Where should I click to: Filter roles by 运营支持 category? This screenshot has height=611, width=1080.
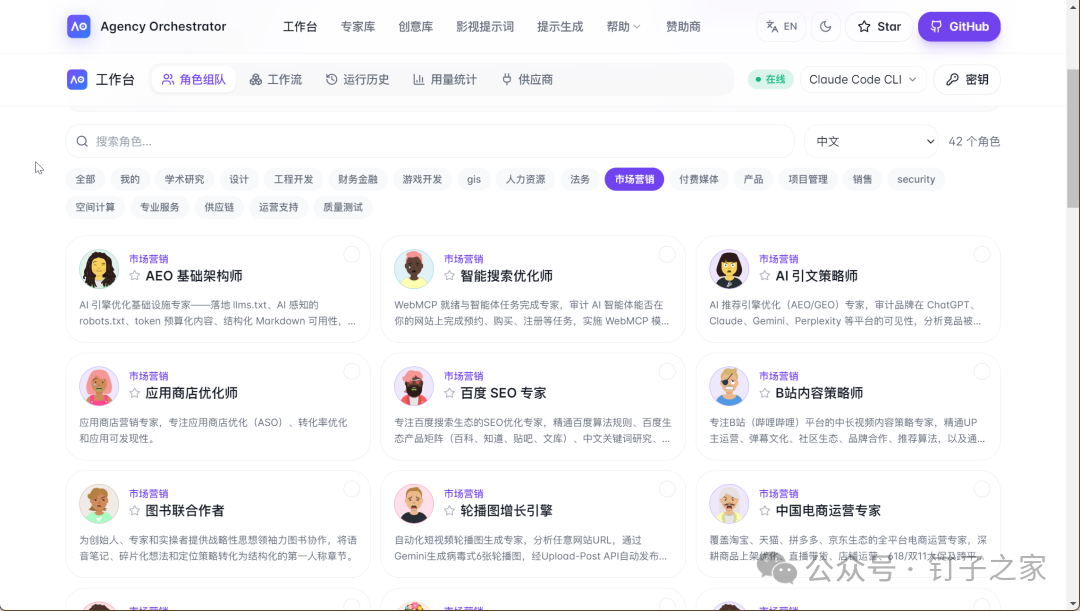point(278,207)
